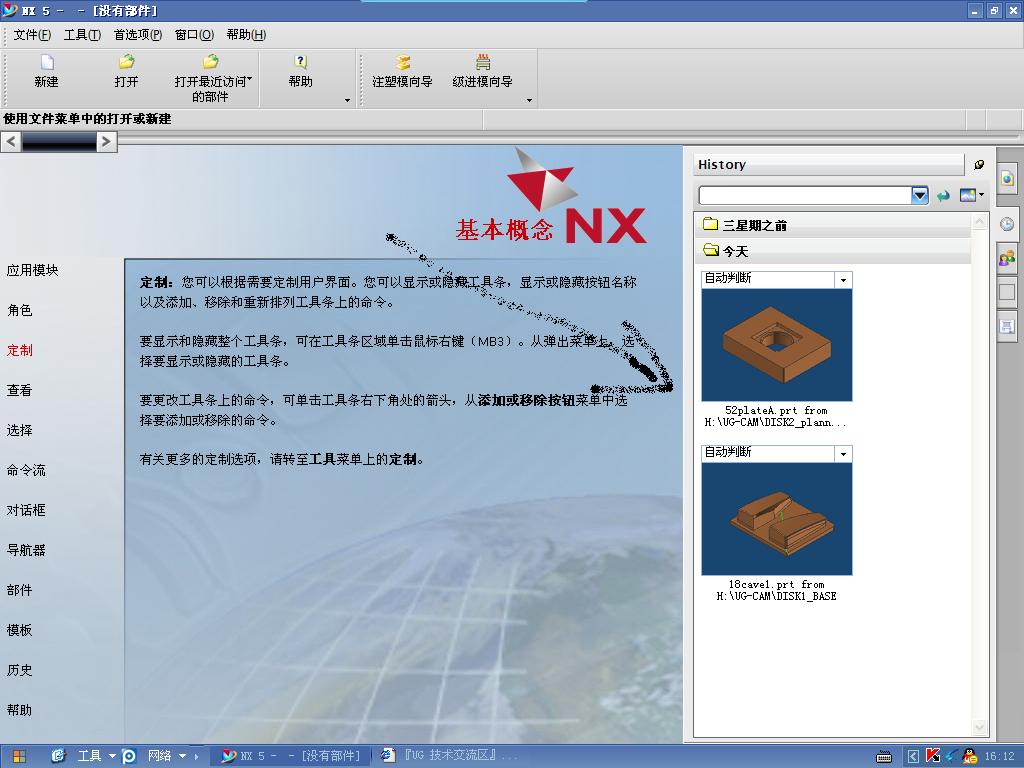This screenshot has width=1024, height=768.
Task: Click the QQ penguin tray icon
Action: (x=970, y=756)
